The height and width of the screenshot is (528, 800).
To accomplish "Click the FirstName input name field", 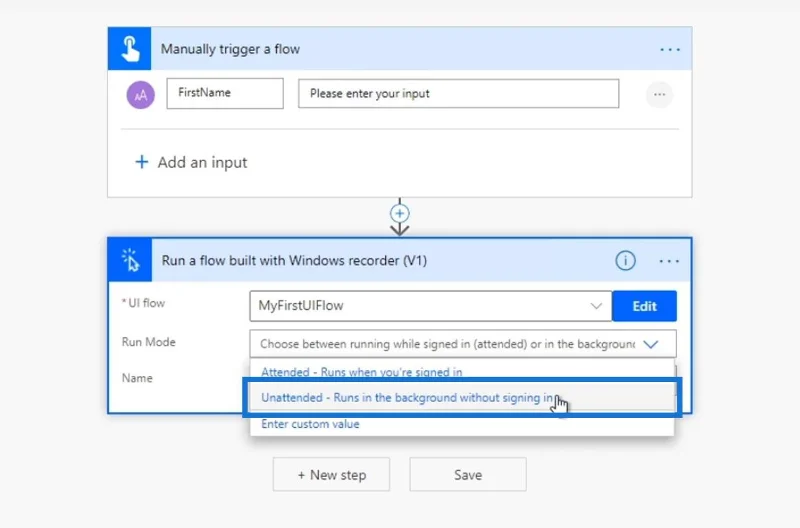I will (x=225, y=93).
